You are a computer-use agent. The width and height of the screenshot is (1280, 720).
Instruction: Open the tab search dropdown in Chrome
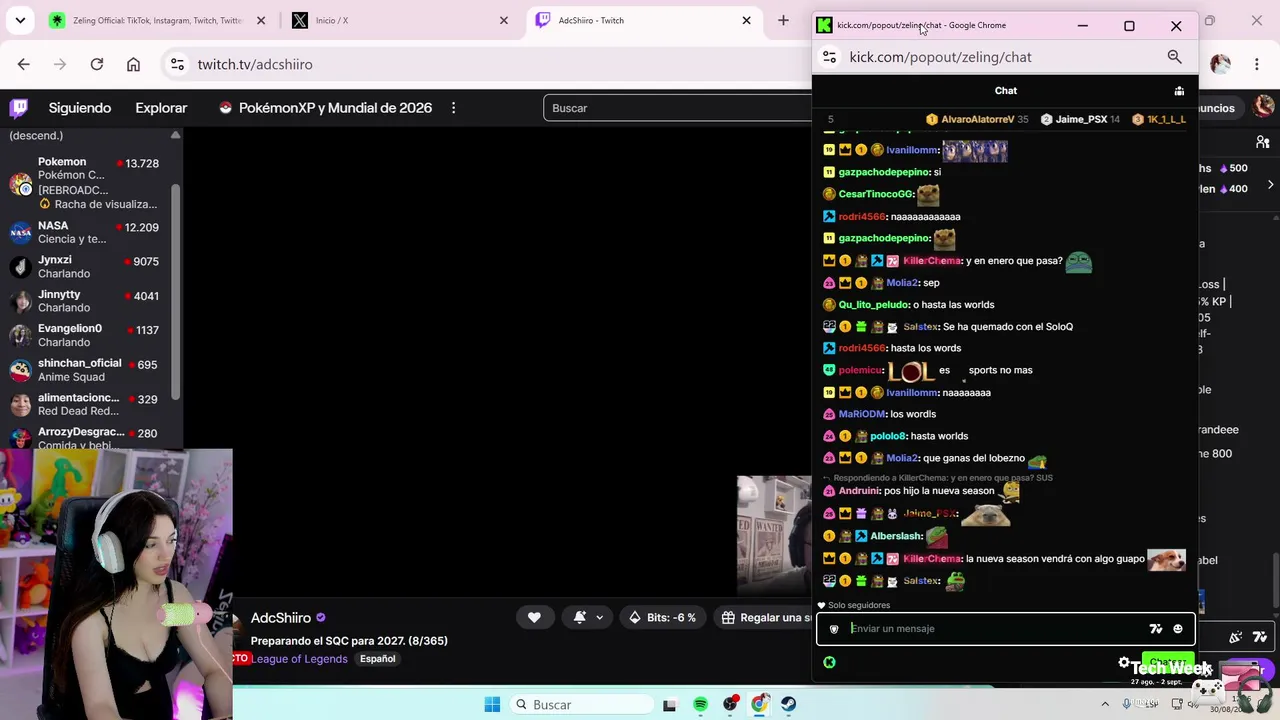pos(20,20)
